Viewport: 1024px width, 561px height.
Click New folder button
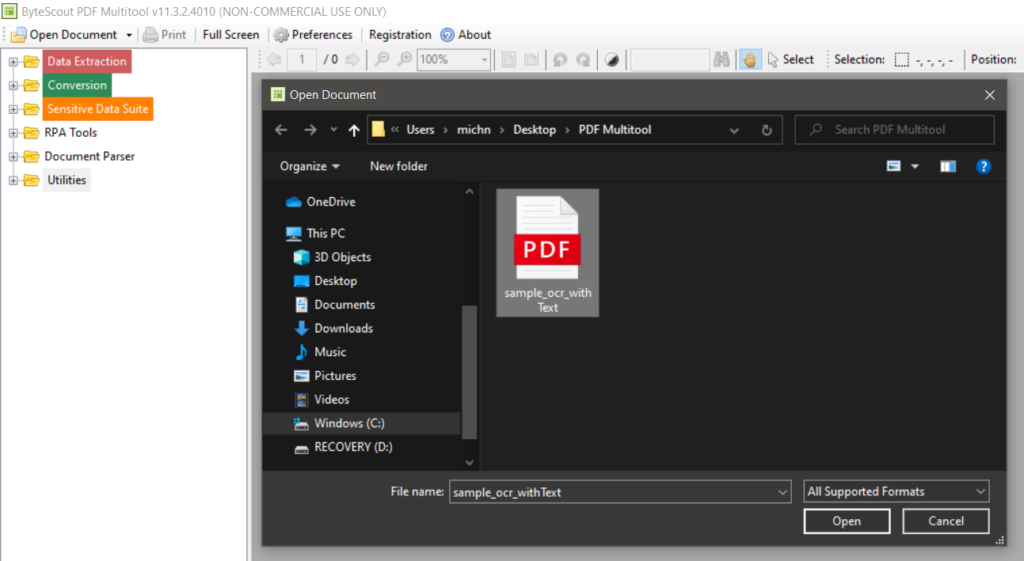[x=398, y=167]
